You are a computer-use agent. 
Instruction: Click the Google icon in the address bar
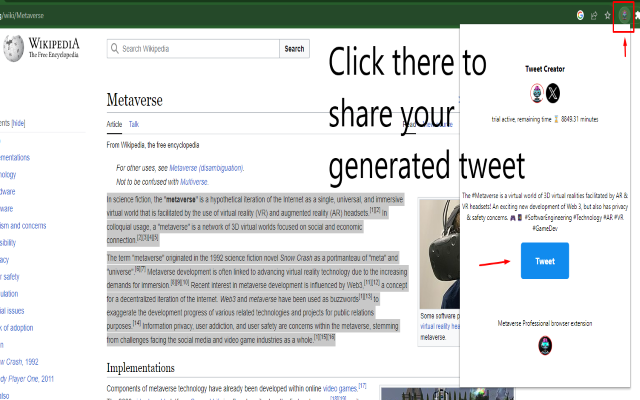[580, 16]
